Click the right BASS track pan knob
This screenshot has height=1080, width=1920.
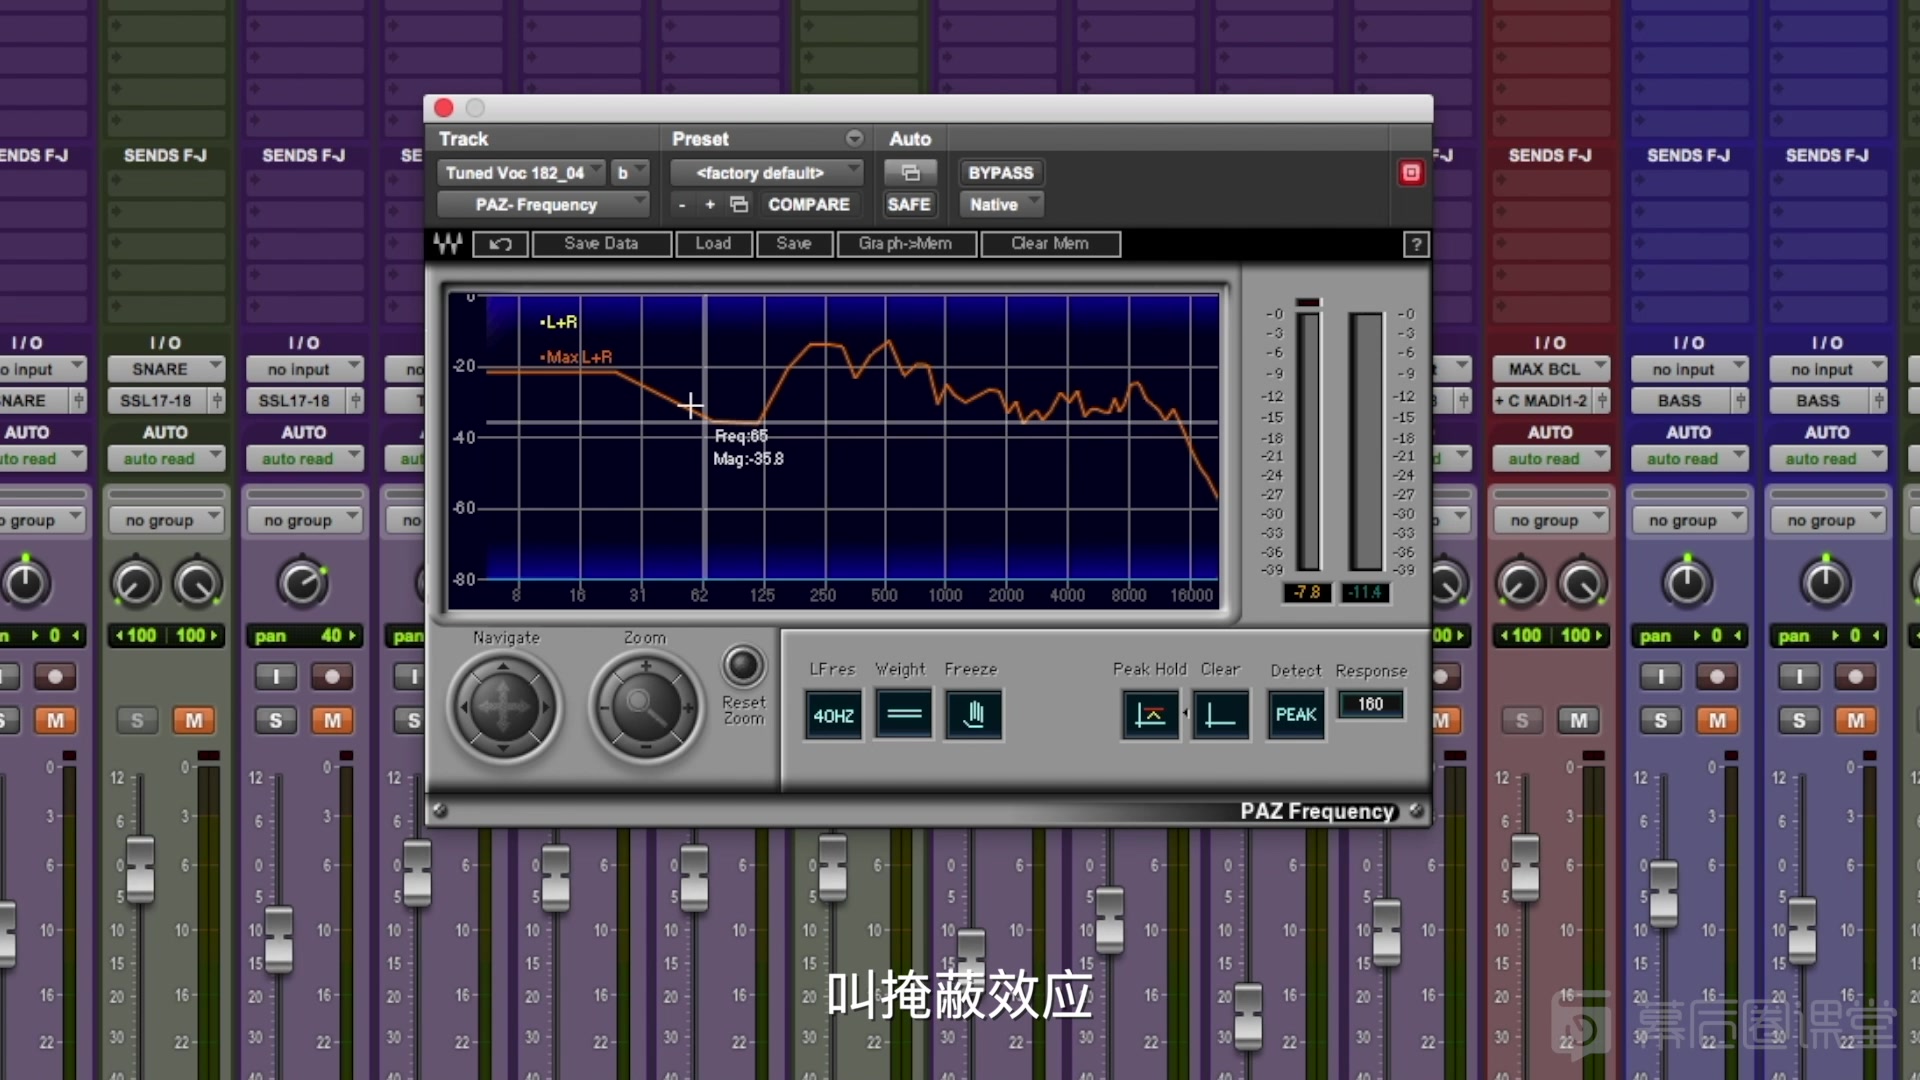(1825, 583)
